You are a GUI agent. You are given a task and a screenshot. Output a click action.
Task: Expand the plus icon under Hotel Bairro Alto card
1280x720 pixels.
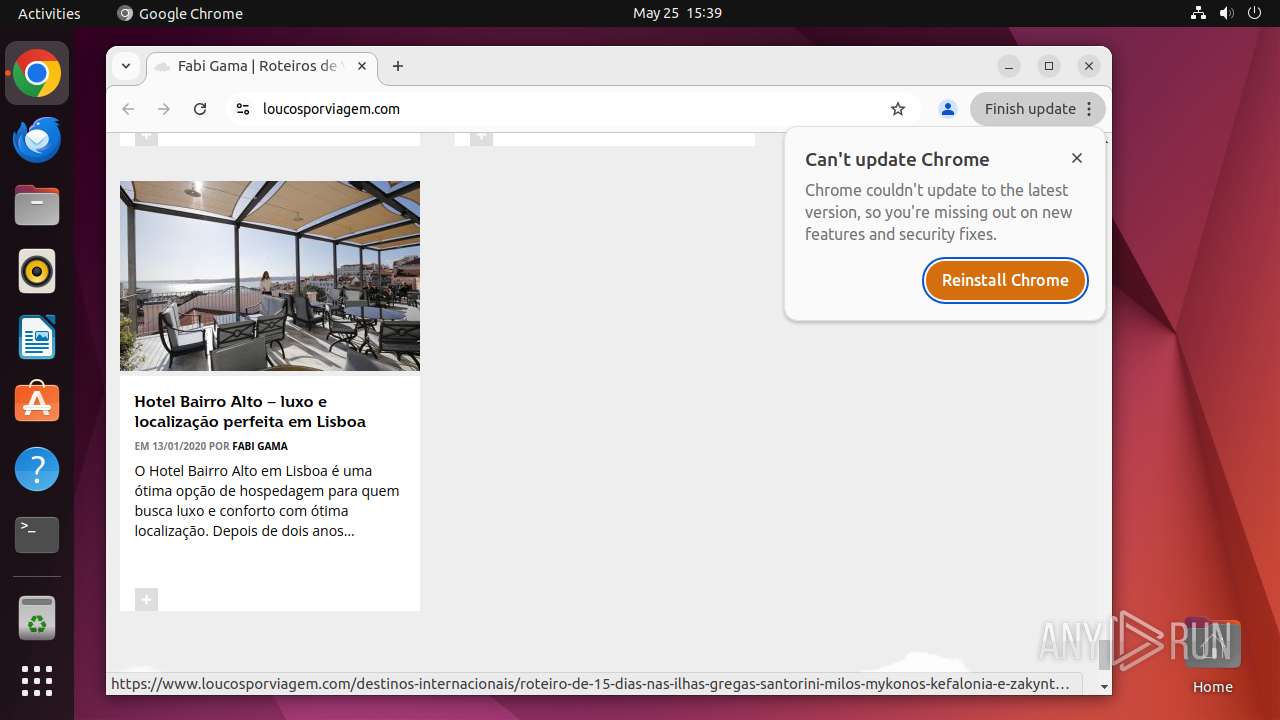(146, 599)
